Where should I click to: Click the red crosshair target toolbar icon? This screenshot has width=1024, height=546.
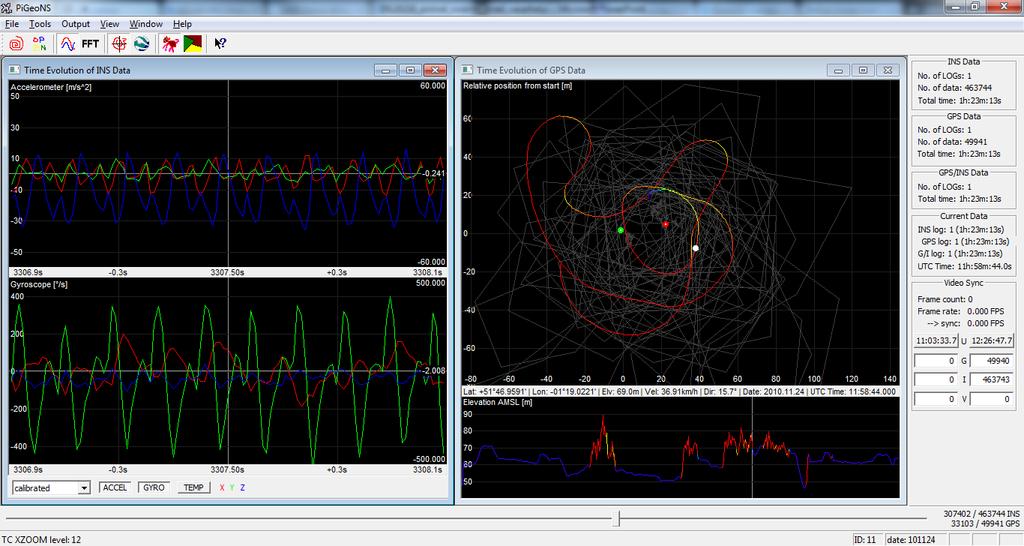119,44
